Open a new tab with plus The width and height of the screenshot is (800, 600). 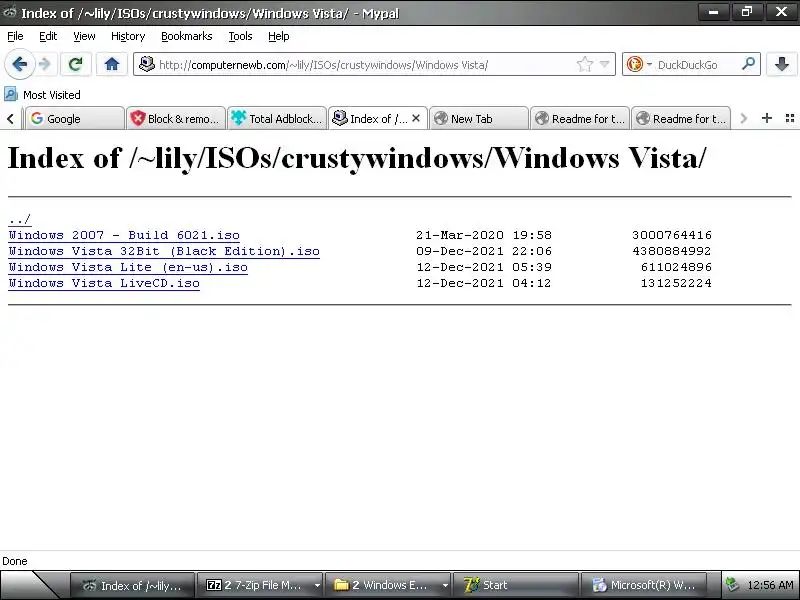[766, 118]
